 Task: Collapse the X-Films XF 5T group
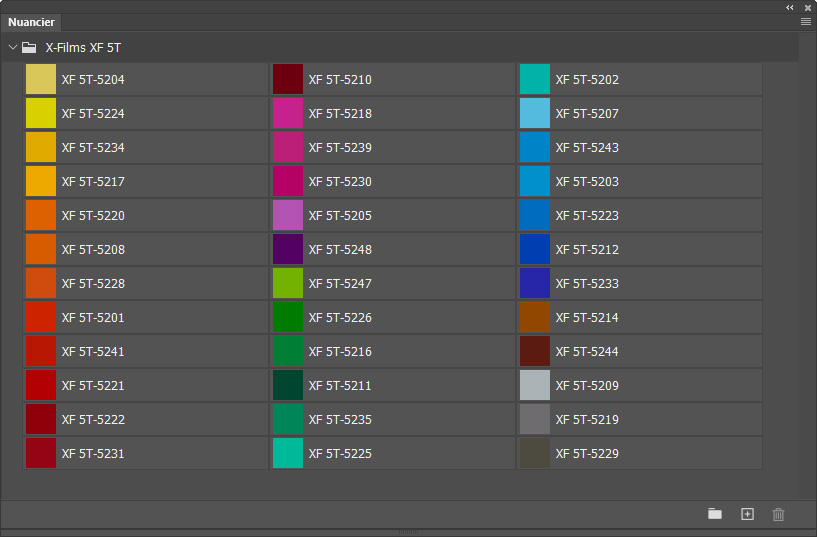pos(13,47)
